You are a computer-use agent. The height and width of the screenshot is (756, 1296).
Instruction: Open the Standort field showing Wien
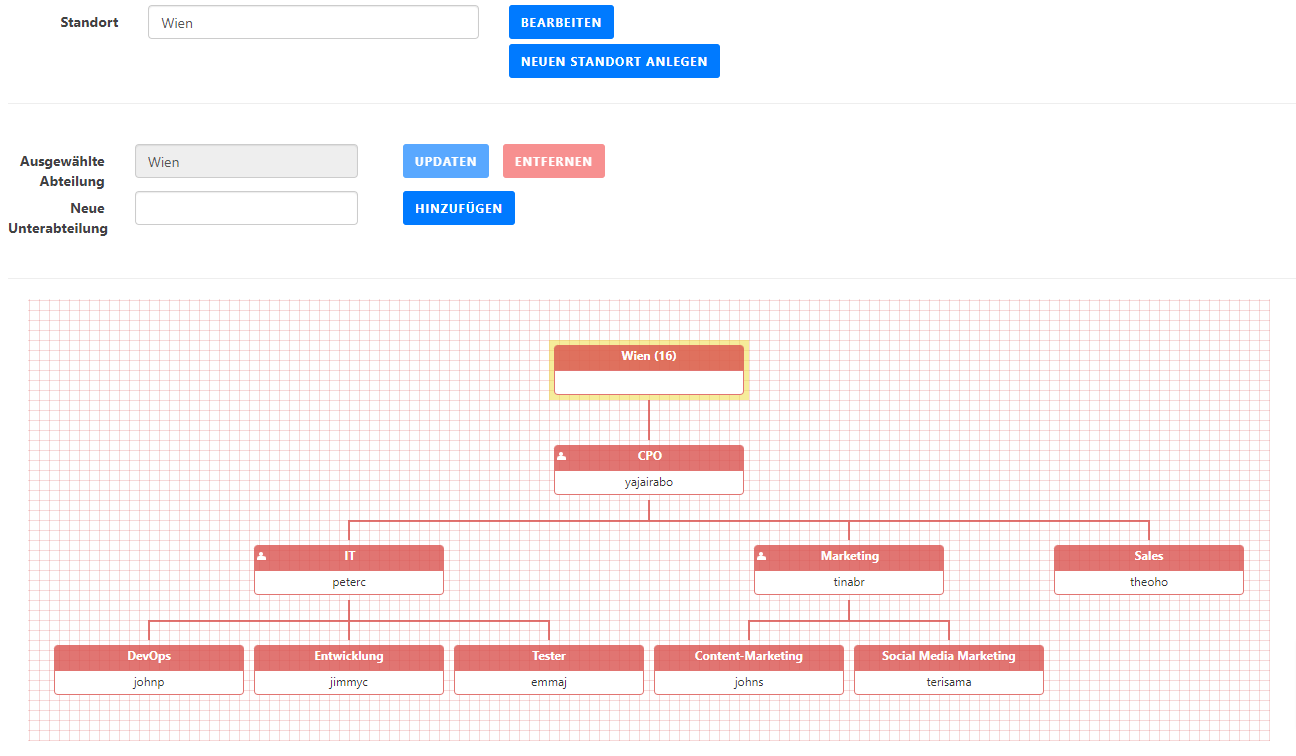coord(313,22)
